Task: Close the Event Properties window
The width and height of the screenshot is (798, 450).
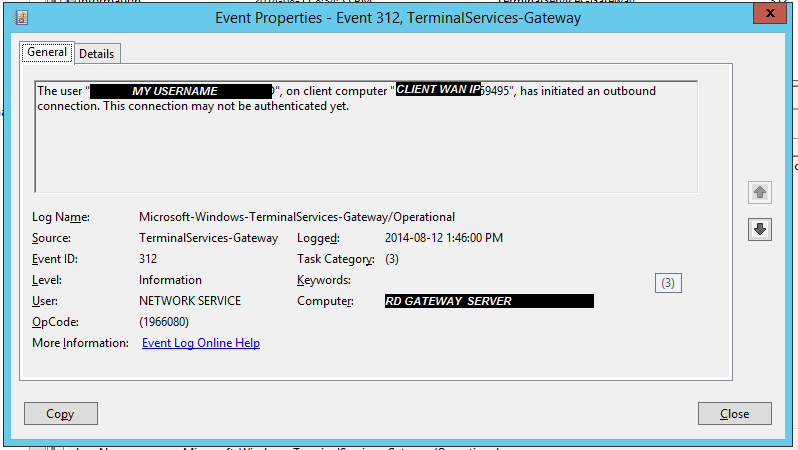Action: pos(770,13)
